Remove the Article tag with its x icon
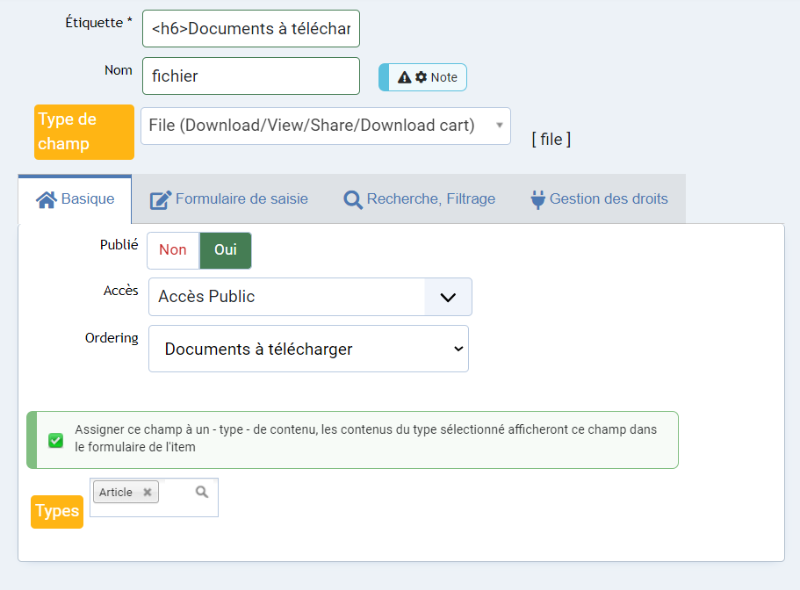The width and height of the screenshot is (800, 590). point(147,492)
